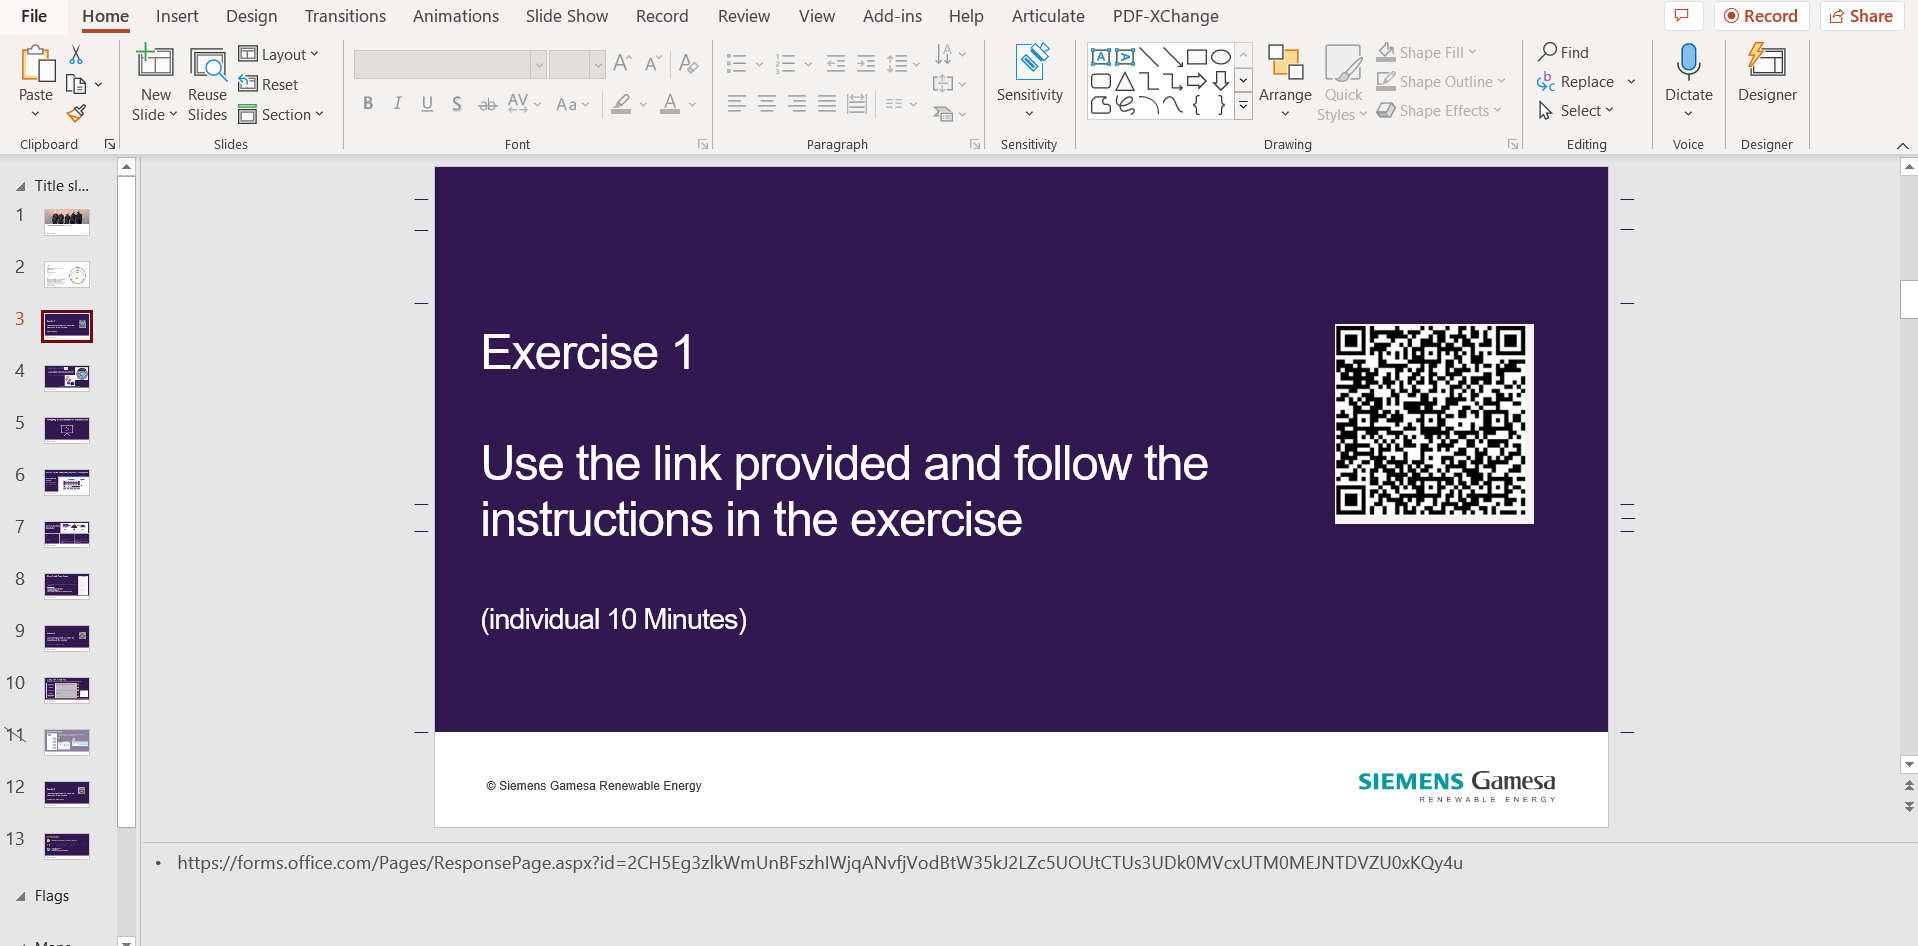Click Increase Font Size icon
The image size is (1918, 946).
point(622,64)
